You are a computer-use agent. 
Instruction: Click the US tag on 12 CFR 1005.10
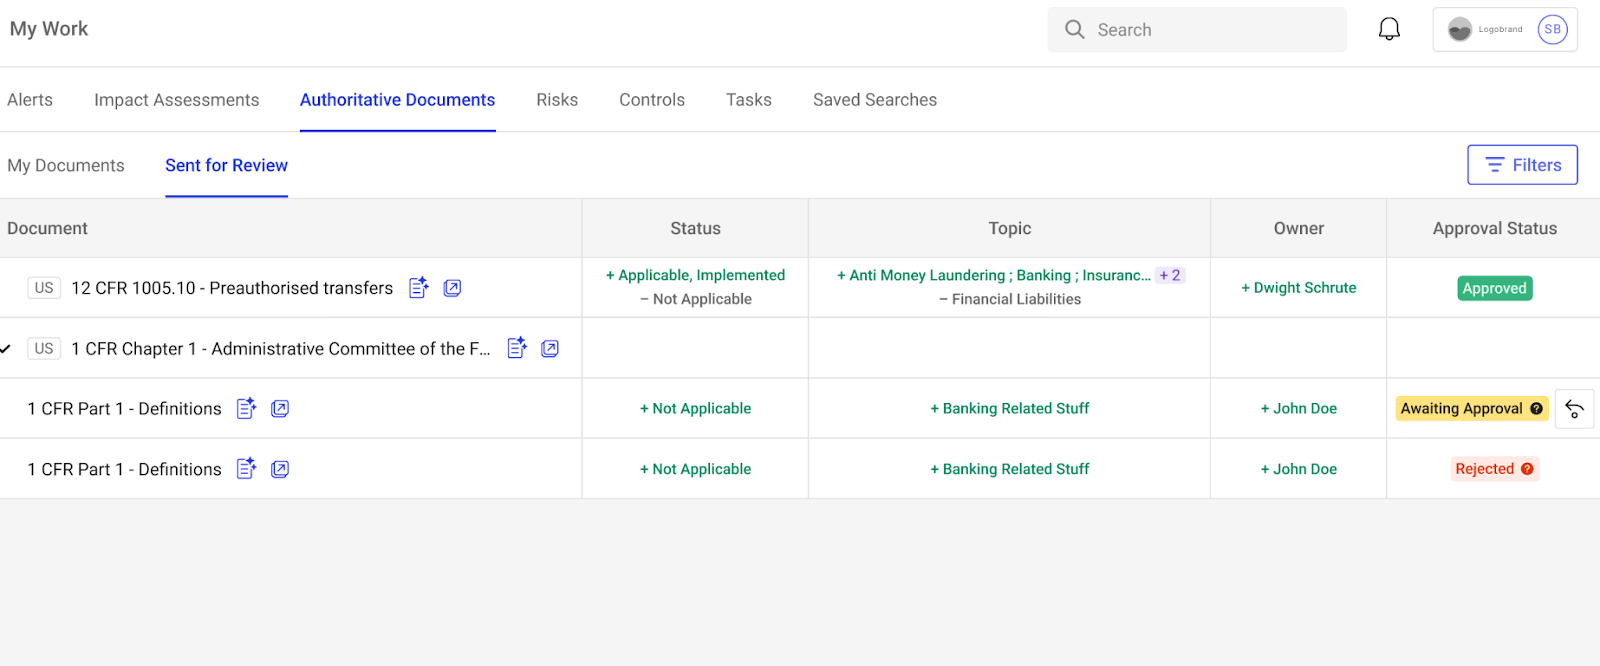click(44, 288)
